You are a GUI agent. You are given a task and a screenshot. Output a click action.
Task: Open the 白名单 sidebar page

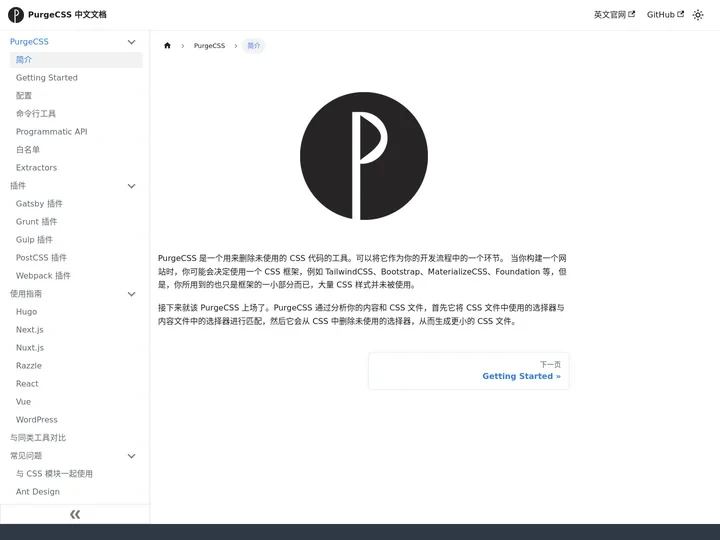coord(76,150)
